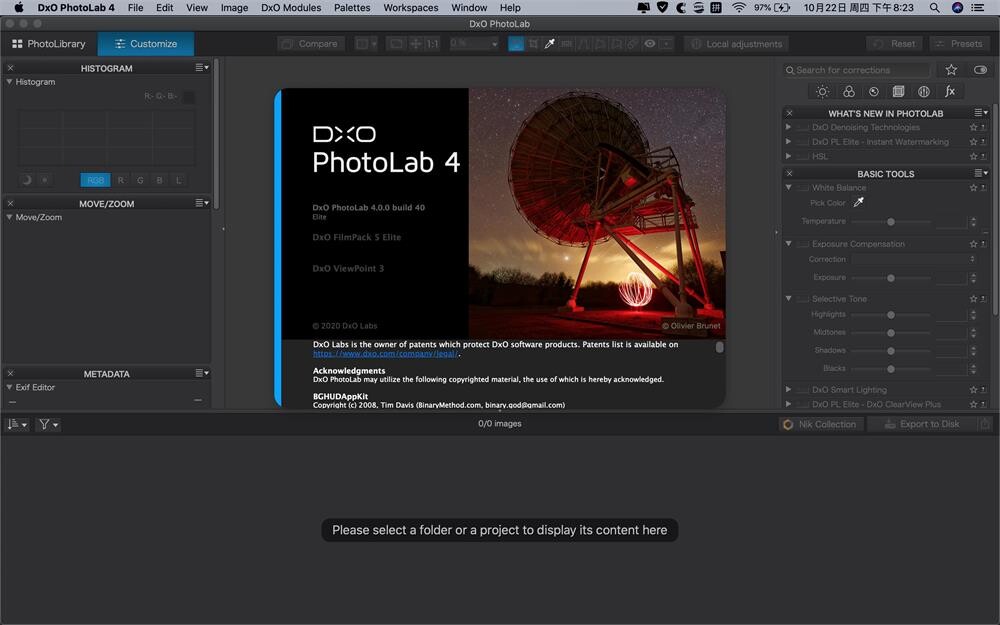Expand the DxO Denoising Technologies row
1000x625 pixels.
coord(788,128)
